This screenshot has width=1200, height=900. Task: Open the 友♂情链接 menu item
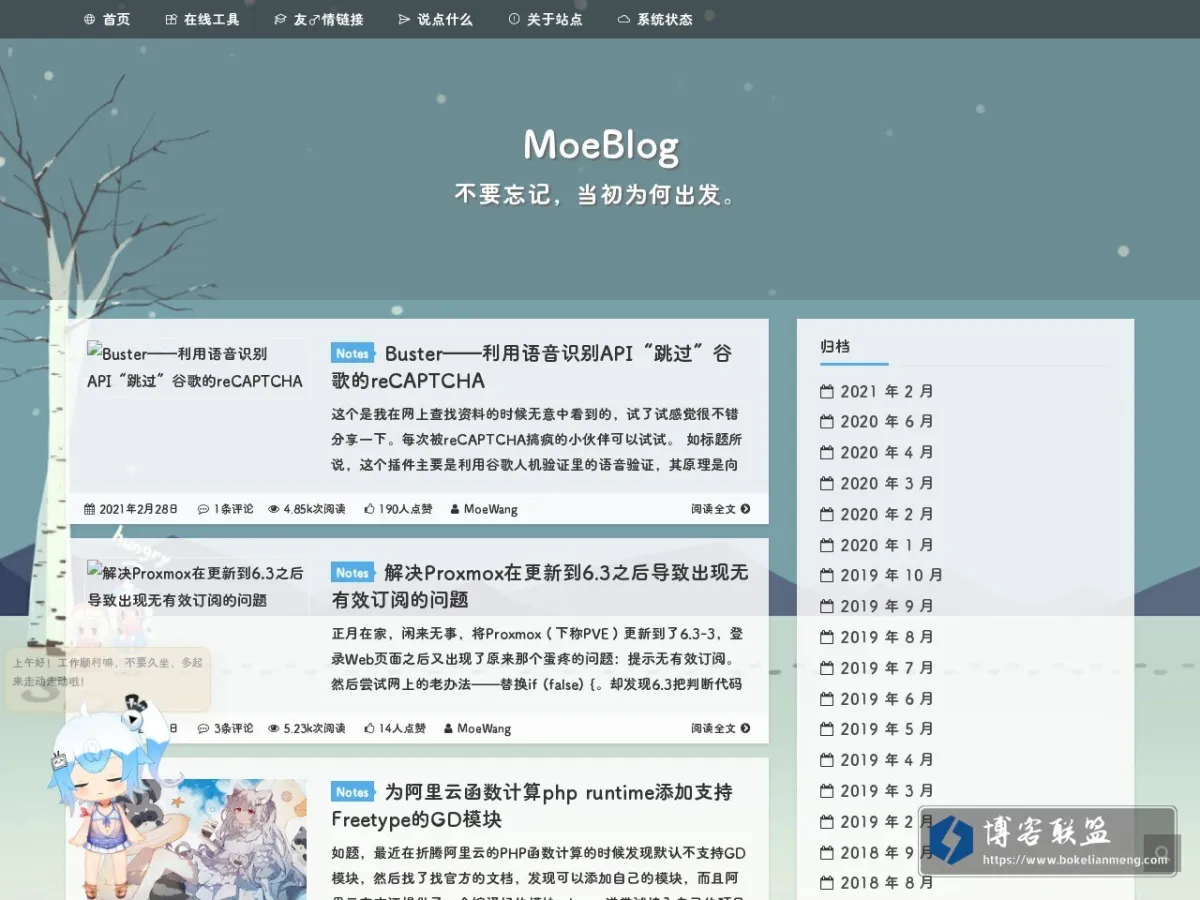(319, 19)
